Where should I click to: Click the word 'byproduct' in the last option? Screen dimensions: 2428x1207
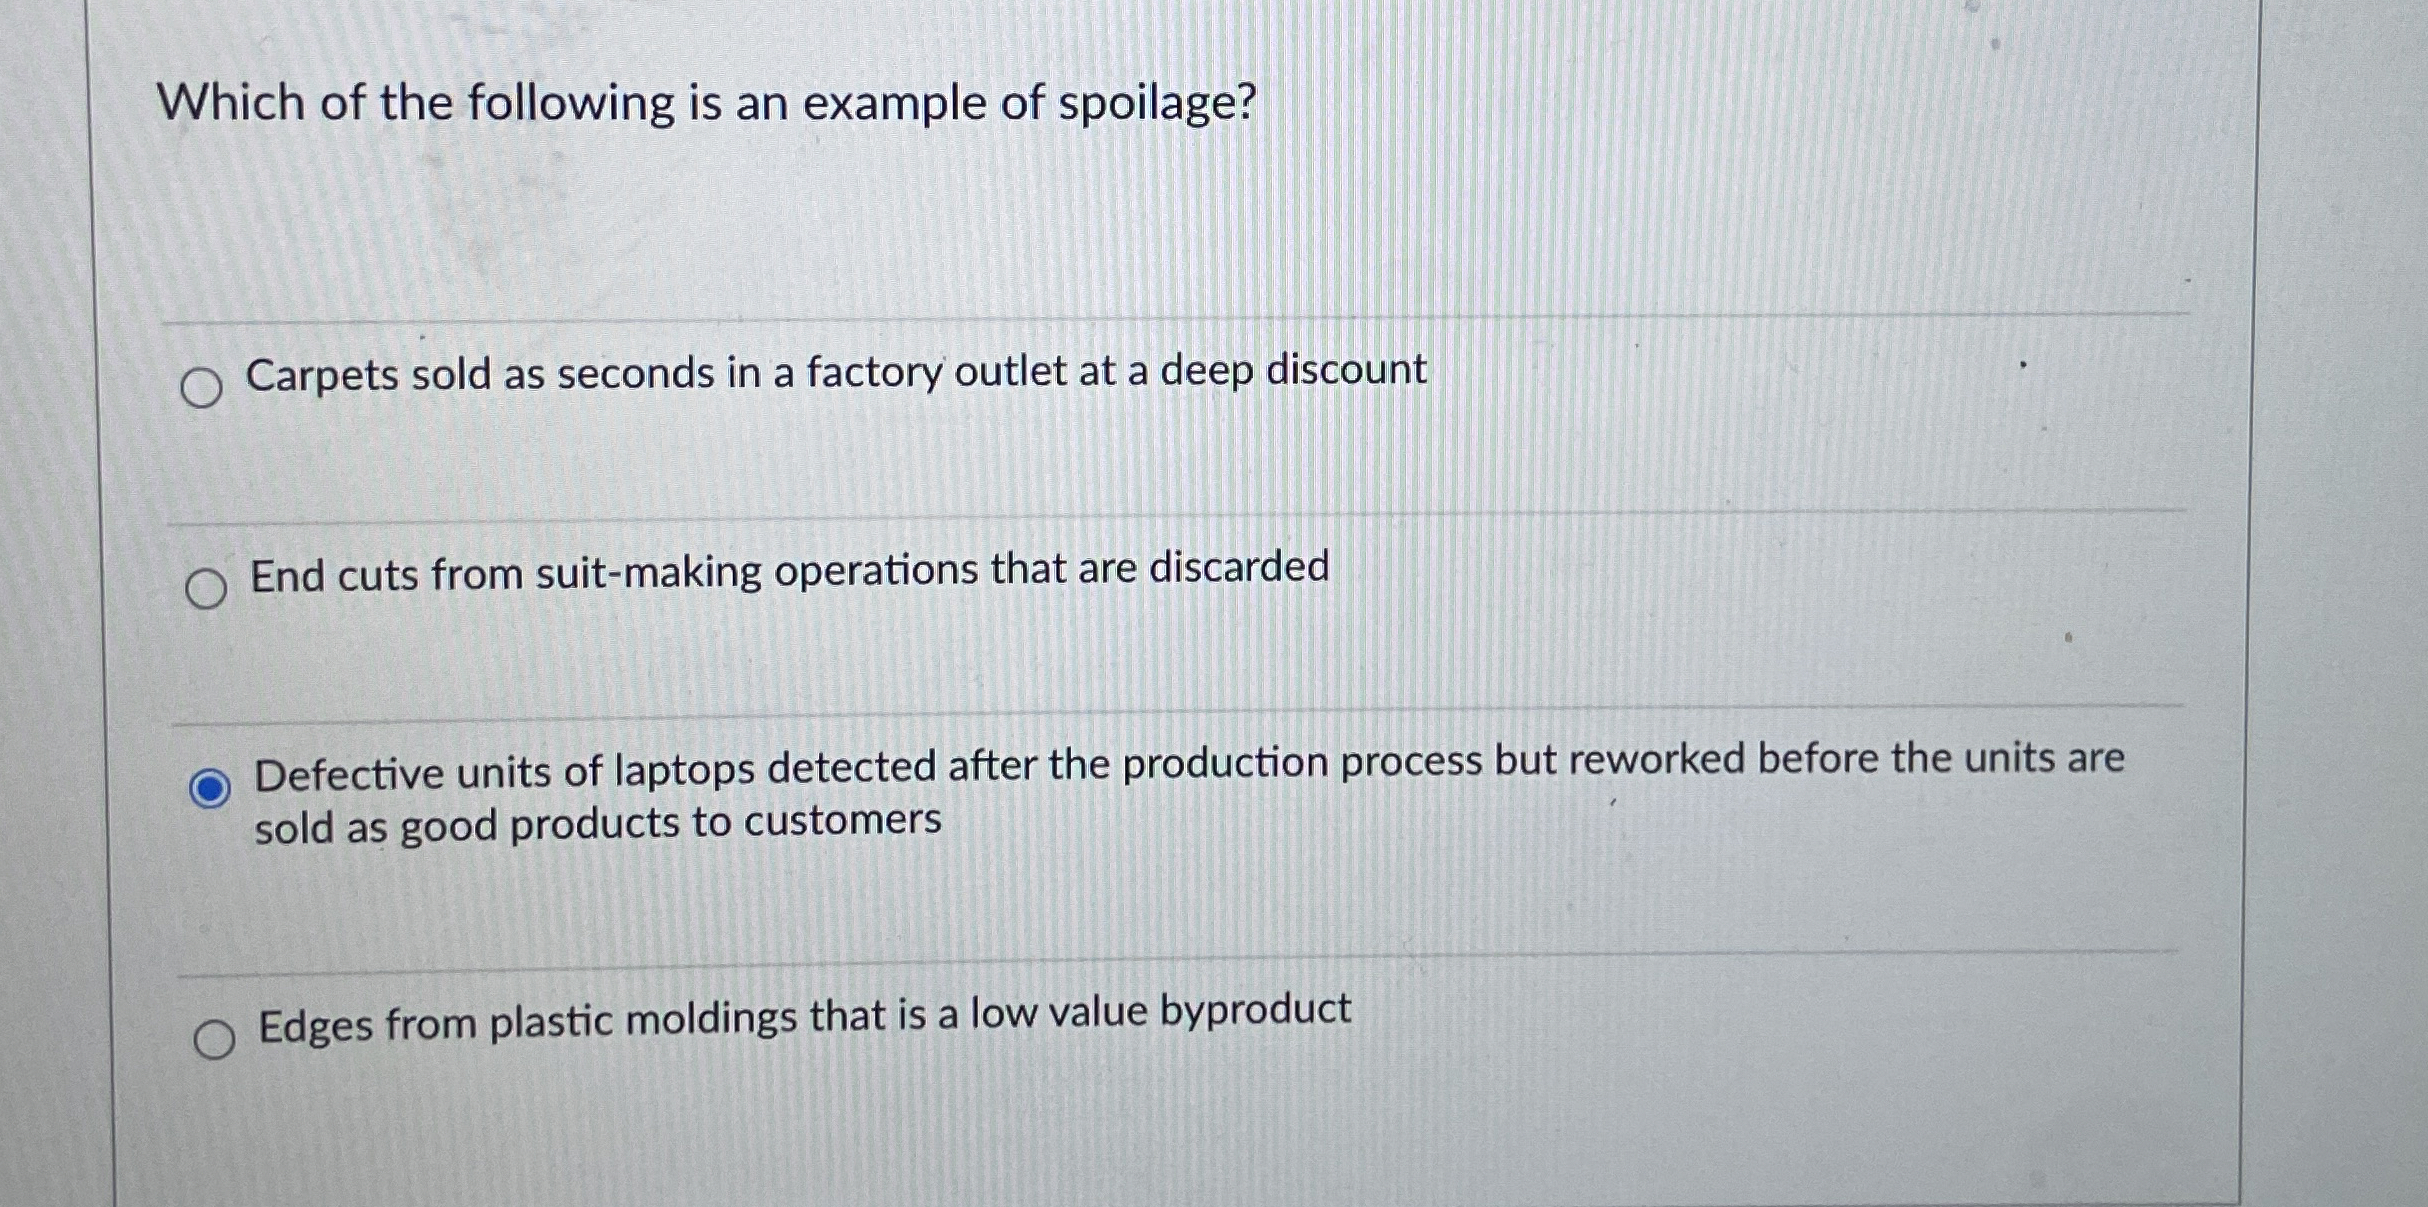[x=1255, y=1012]
